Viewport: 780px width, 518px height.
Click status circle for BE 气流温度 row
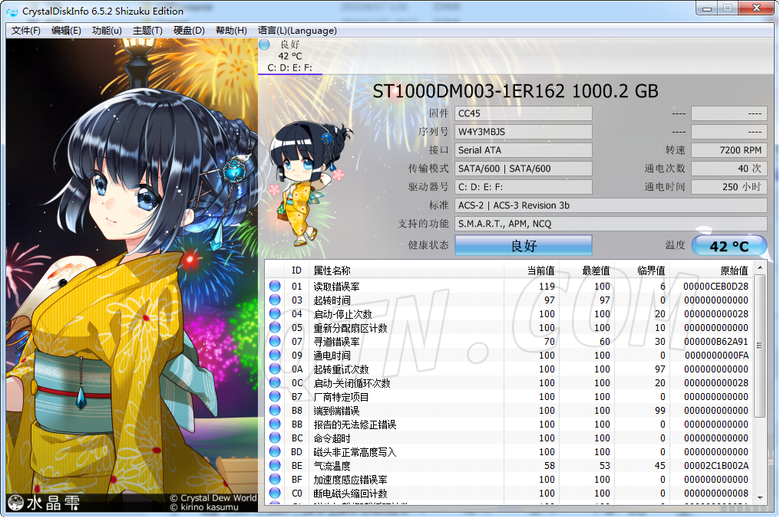tap(274, 466)
